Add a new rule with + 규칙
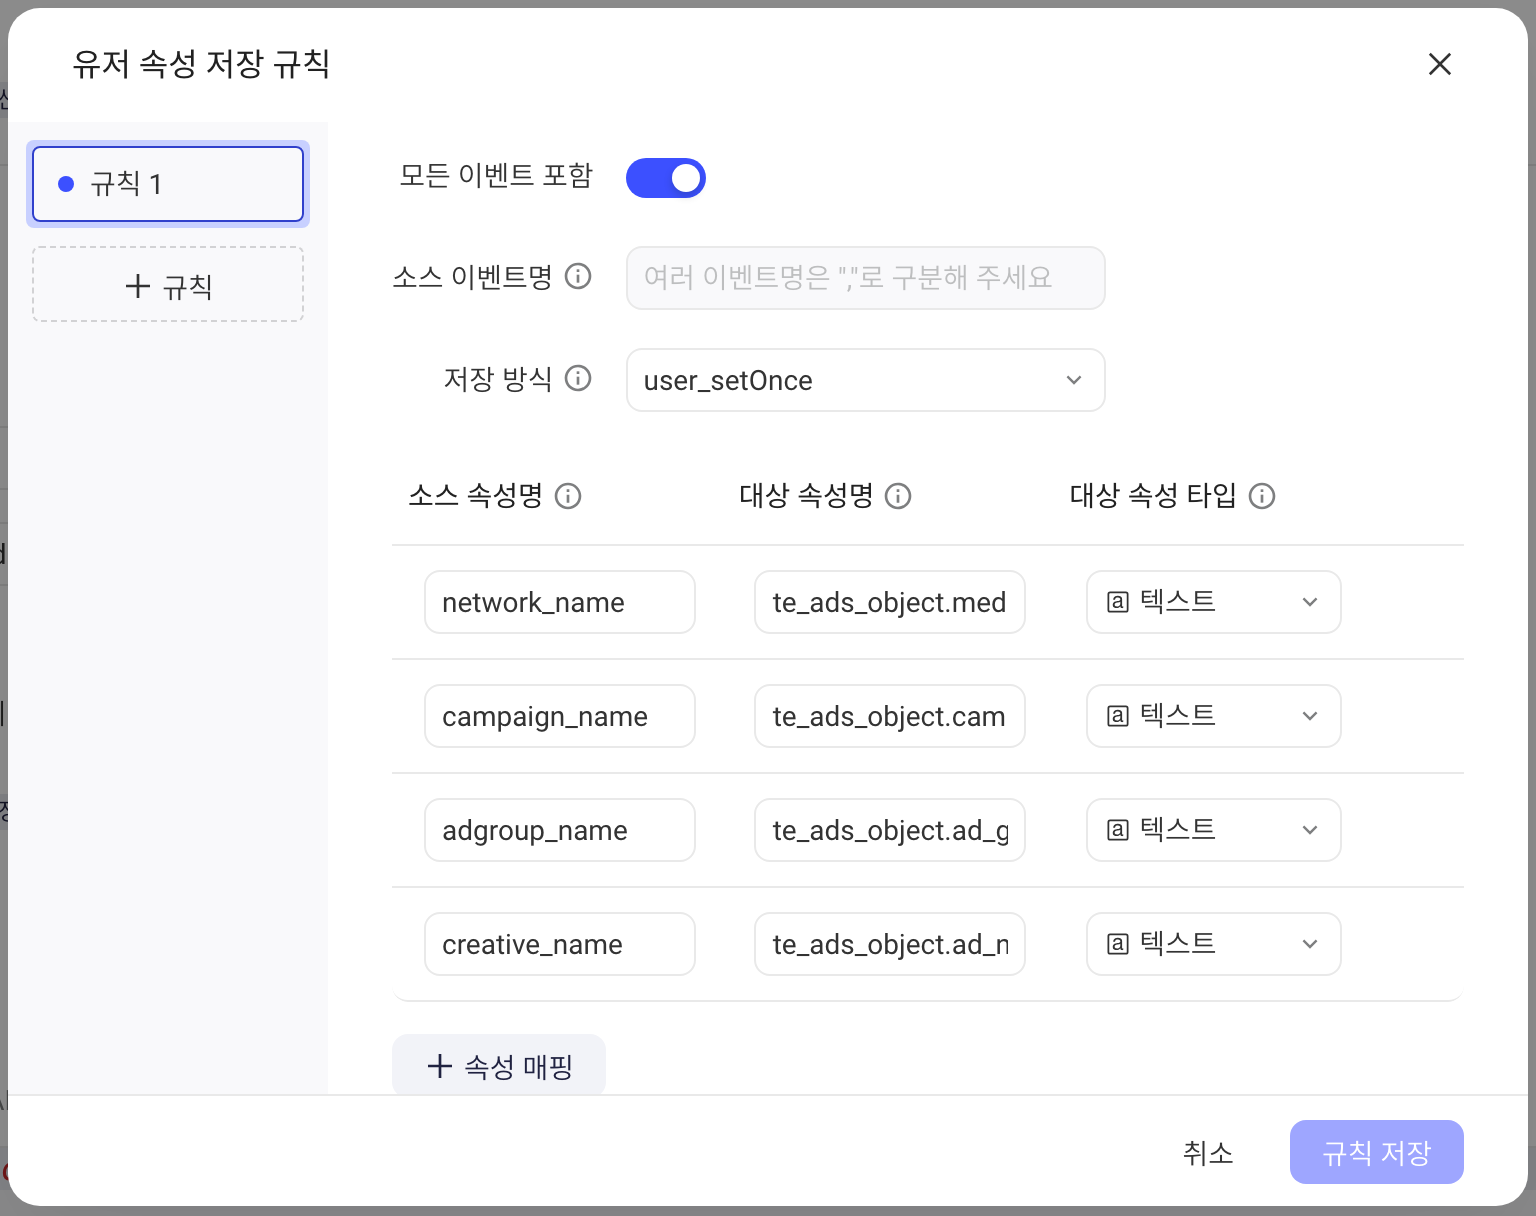1536x1216 pixels. click(x=168, y=285)
